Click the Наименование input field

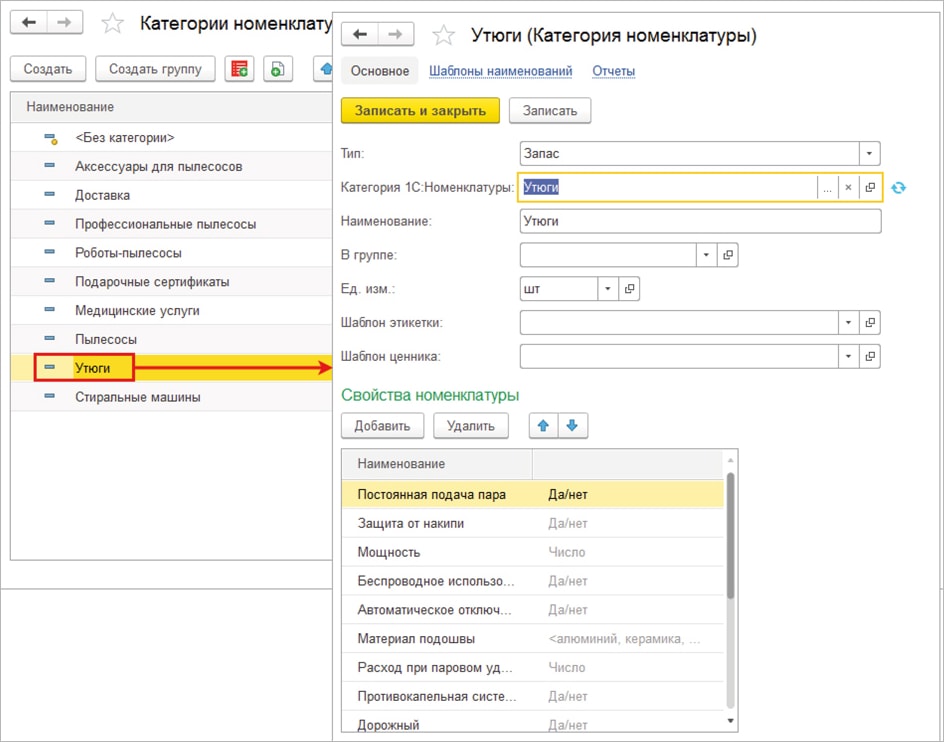click(x=700, y=221)
